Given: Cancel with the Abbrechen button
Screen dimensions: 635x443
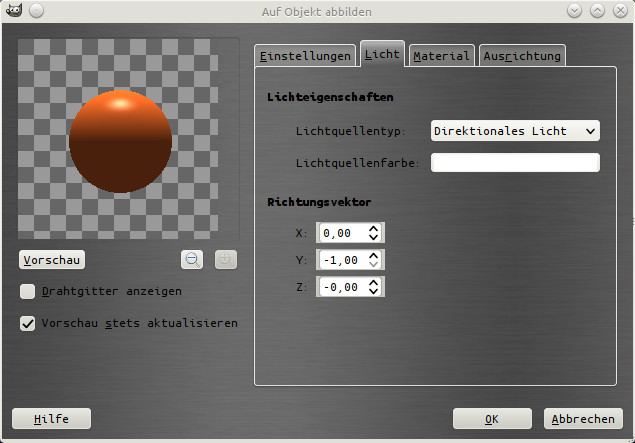Looking at the screenshot, I should click(583, 419).
